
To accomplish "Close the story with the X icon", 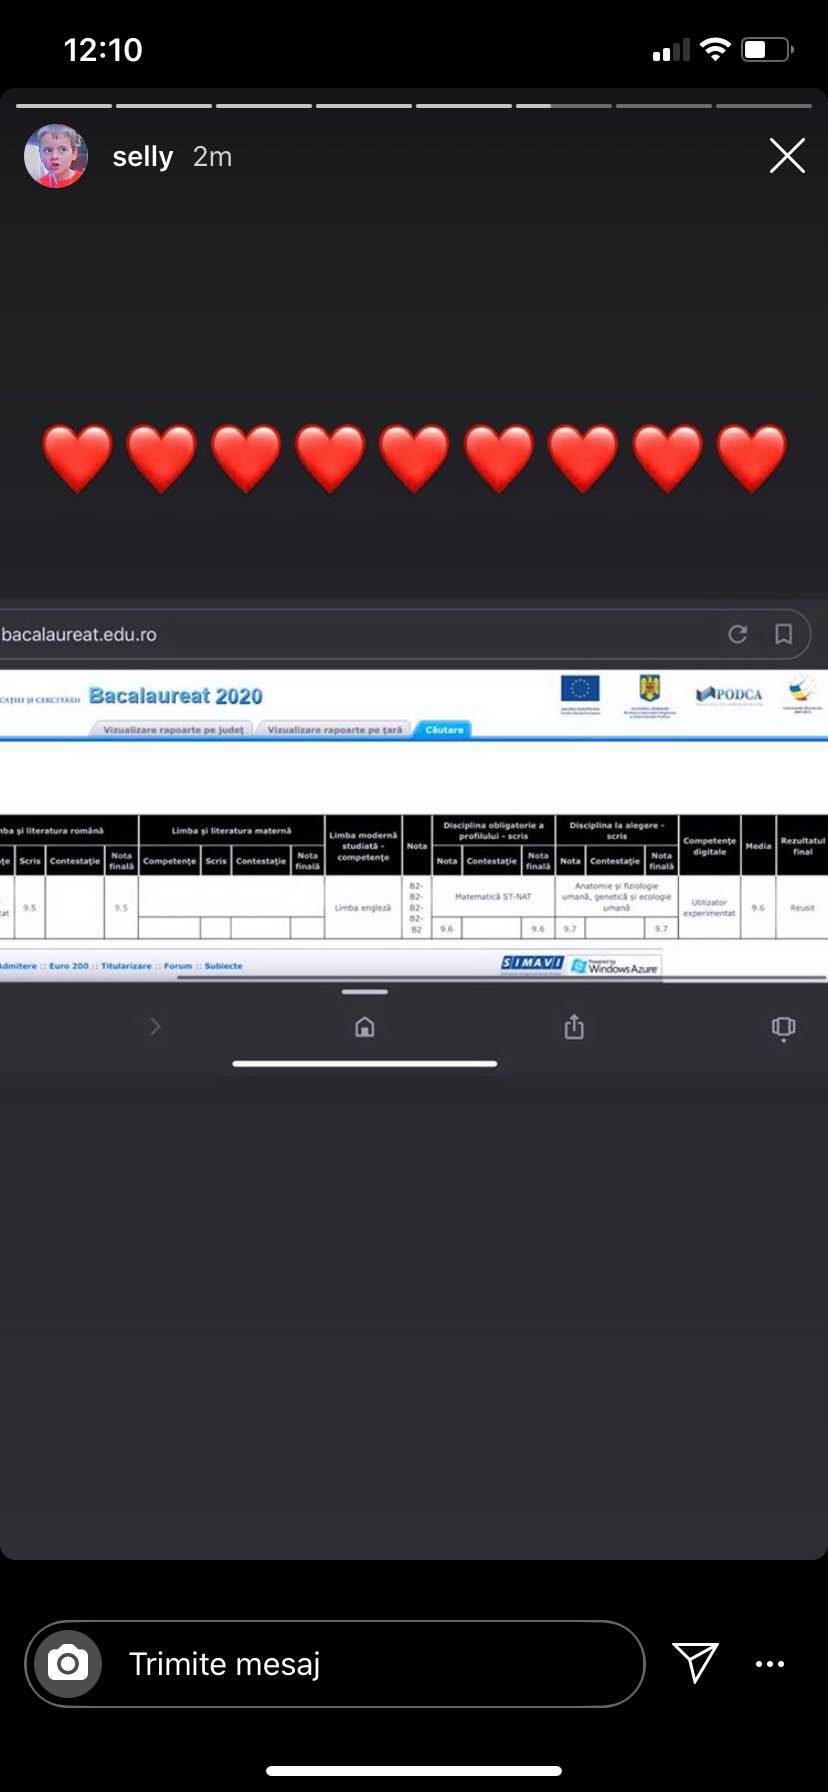I will point(787,156).
